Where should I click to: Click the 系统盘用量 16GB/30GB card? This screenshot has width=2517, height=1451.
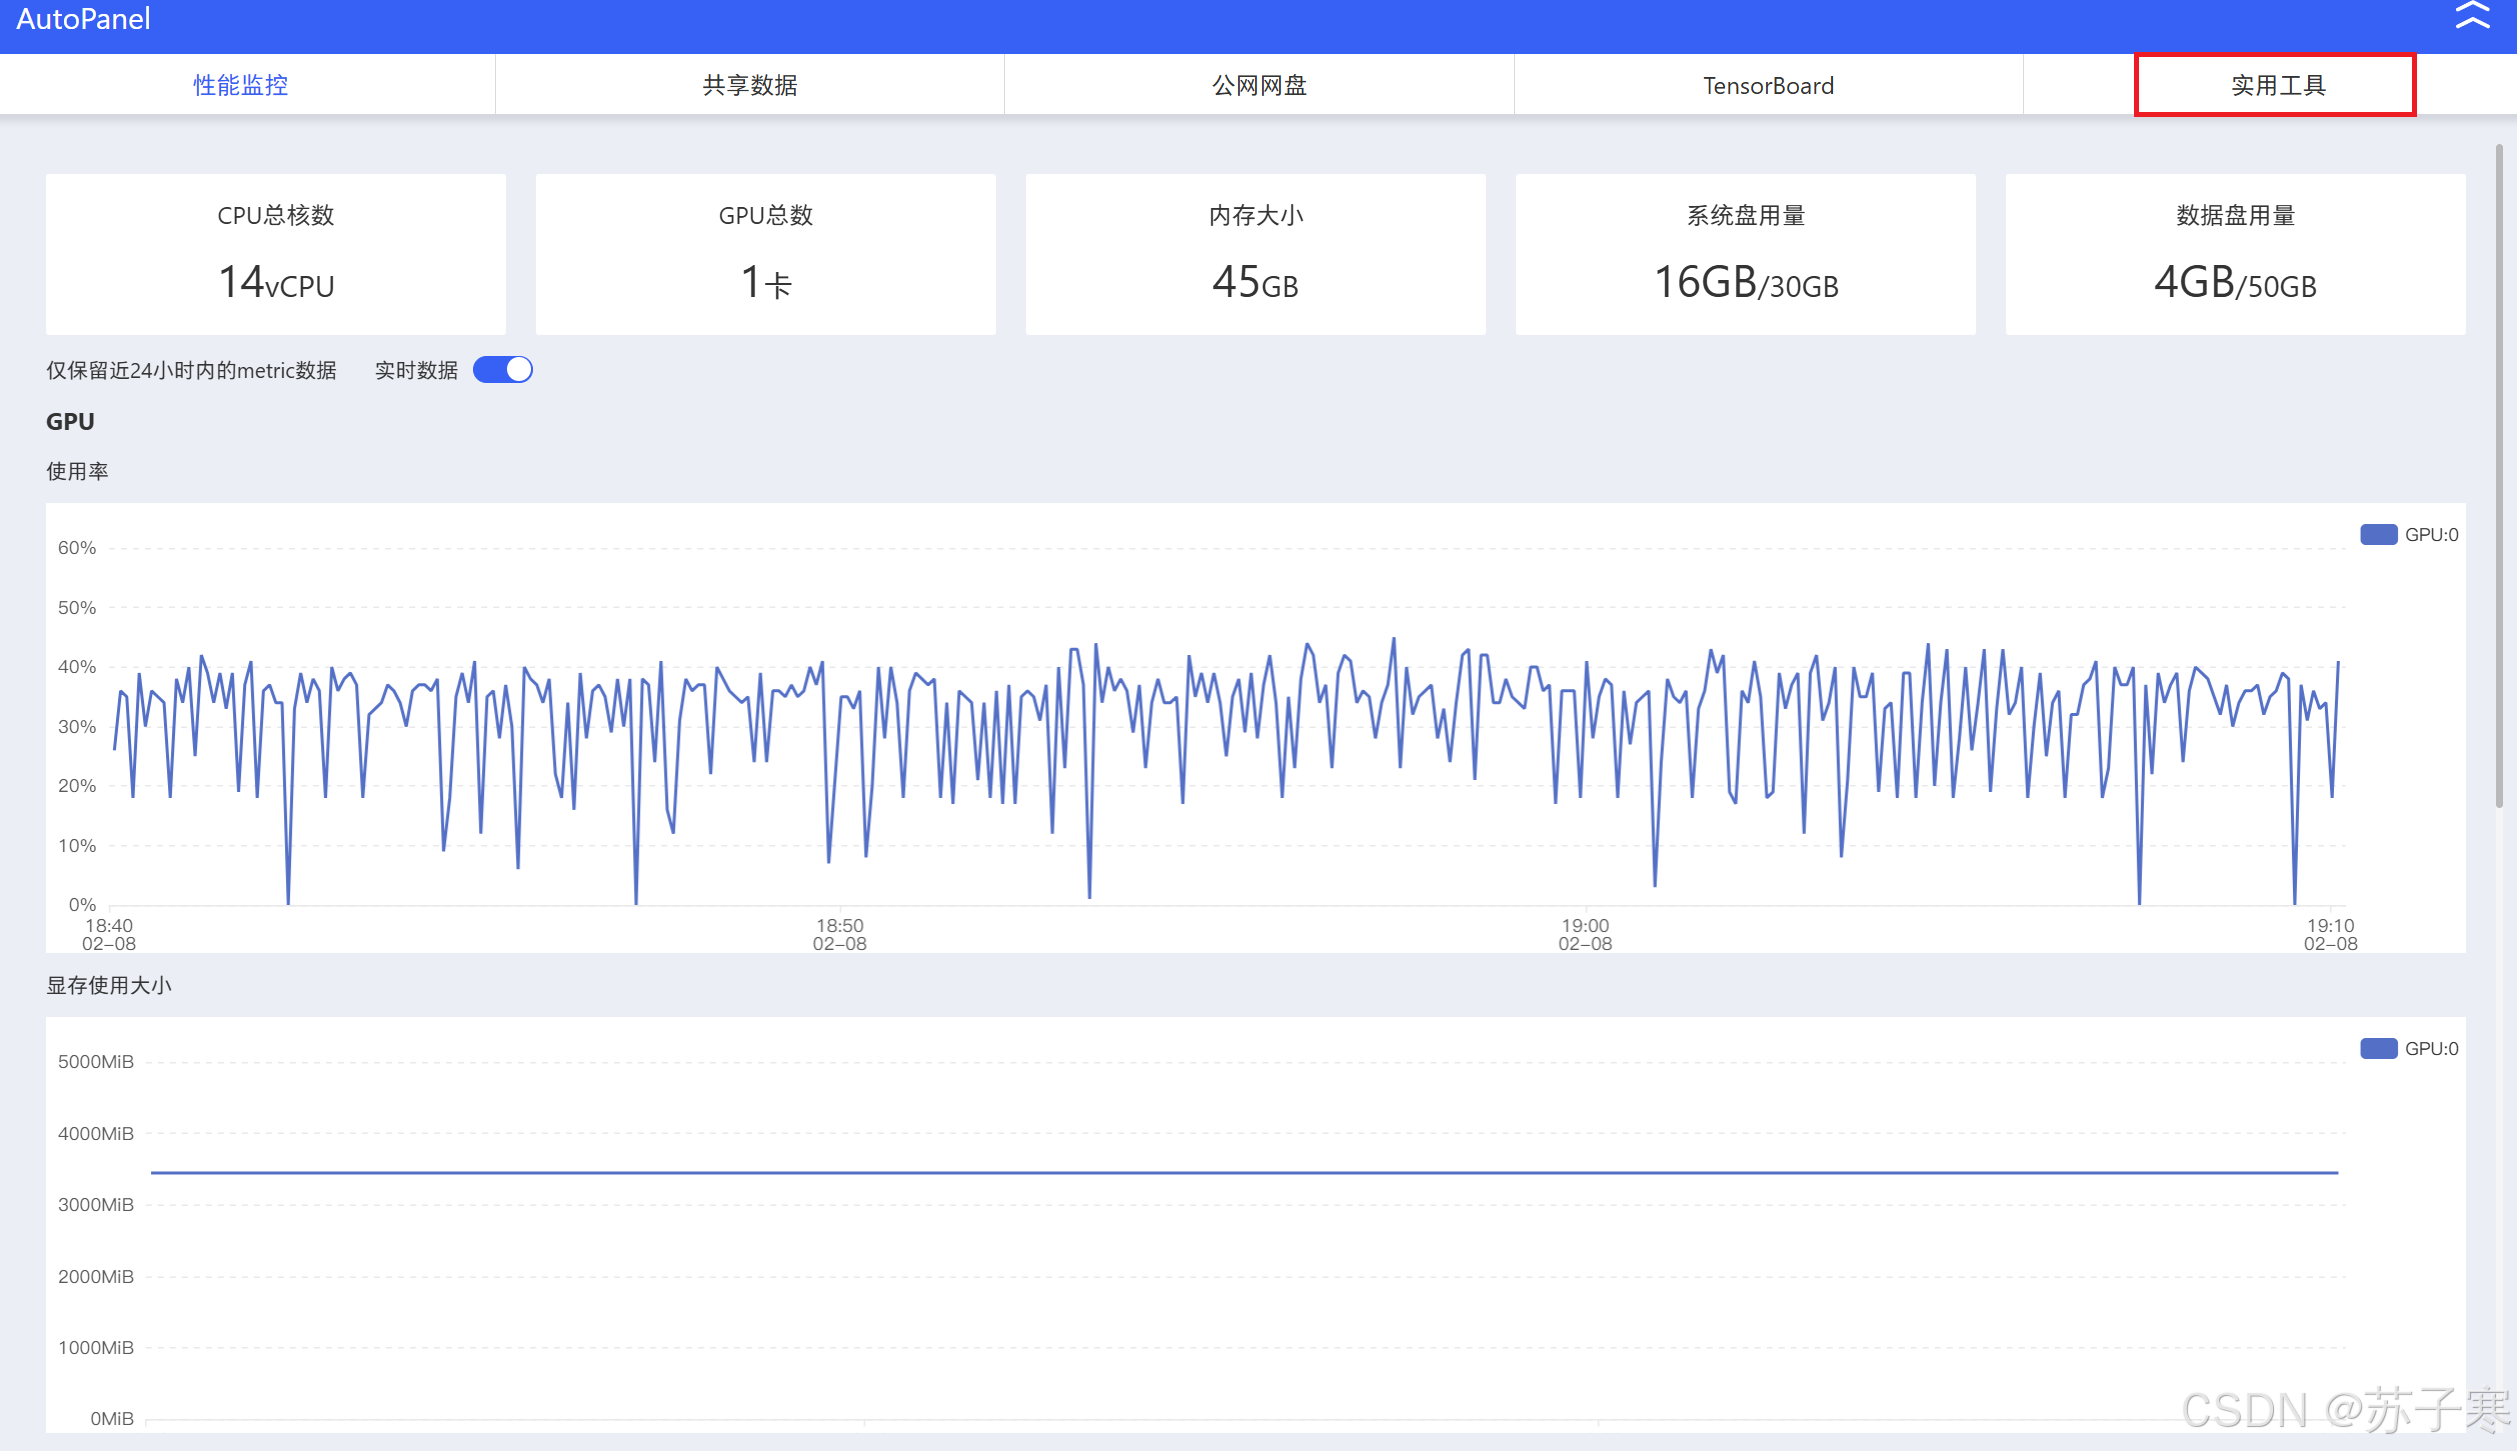tap(1746, 255)
